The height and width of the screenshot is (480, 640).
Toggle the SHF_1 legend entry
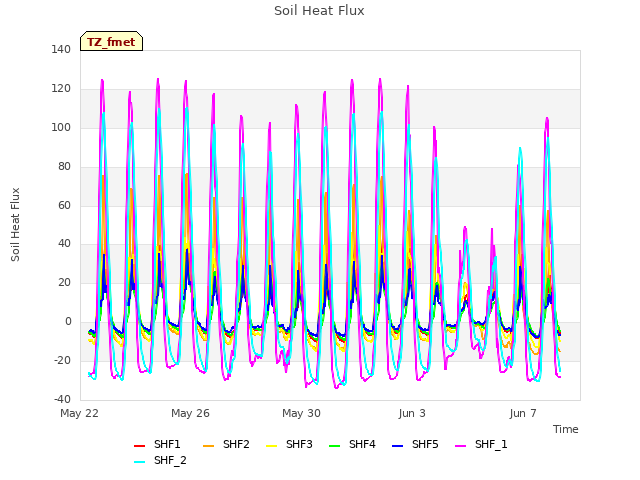[x=481, y=444]
